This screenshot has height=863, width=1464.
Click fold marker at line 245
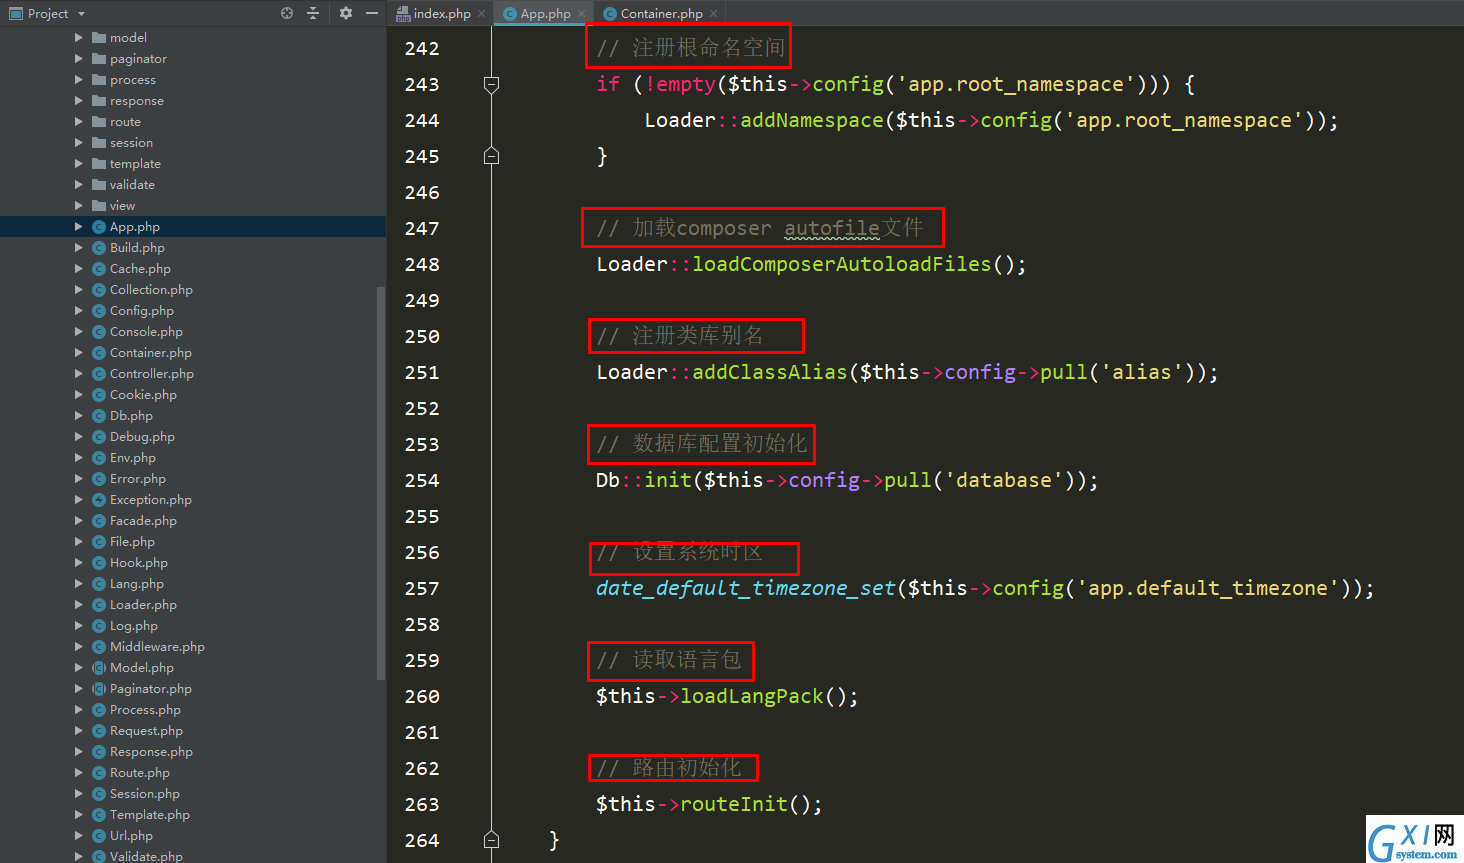(491, 156)
